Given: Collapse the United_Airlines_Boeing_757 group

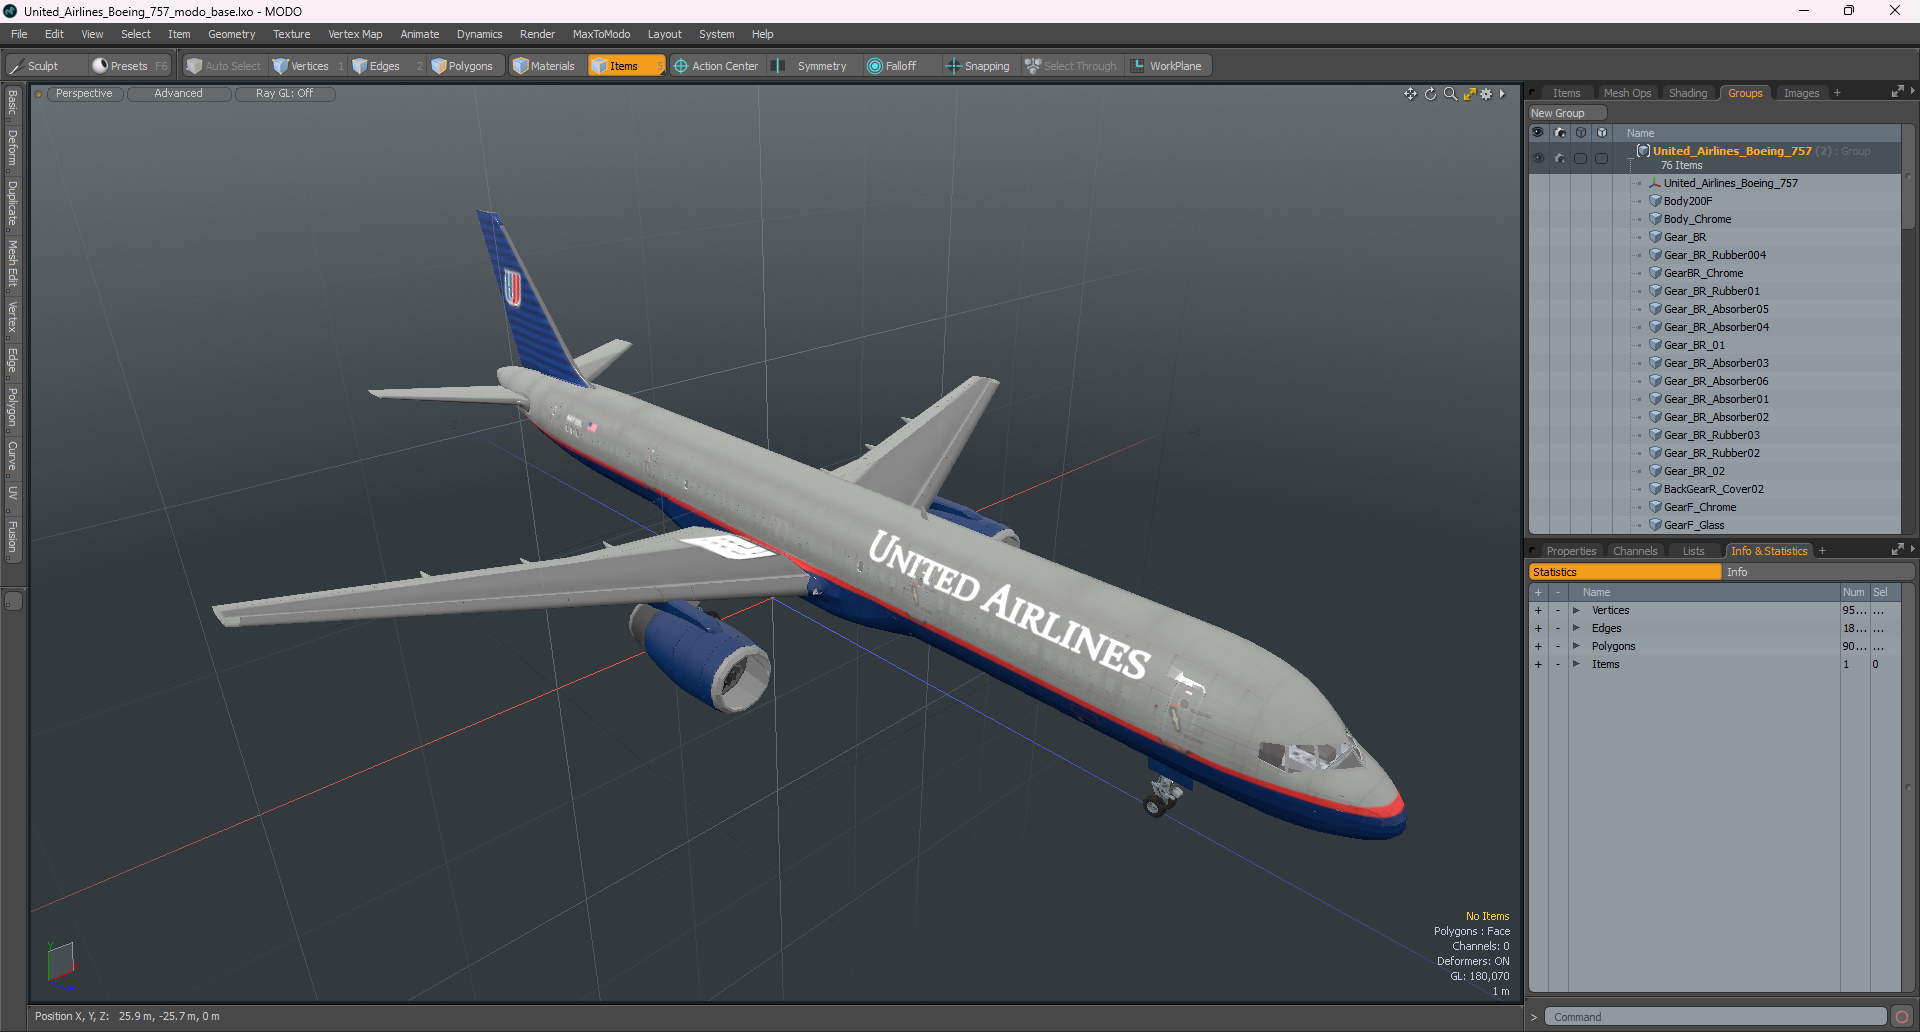Looking at the screenshot, I should pyautogui.click(x=1630, y=159).
